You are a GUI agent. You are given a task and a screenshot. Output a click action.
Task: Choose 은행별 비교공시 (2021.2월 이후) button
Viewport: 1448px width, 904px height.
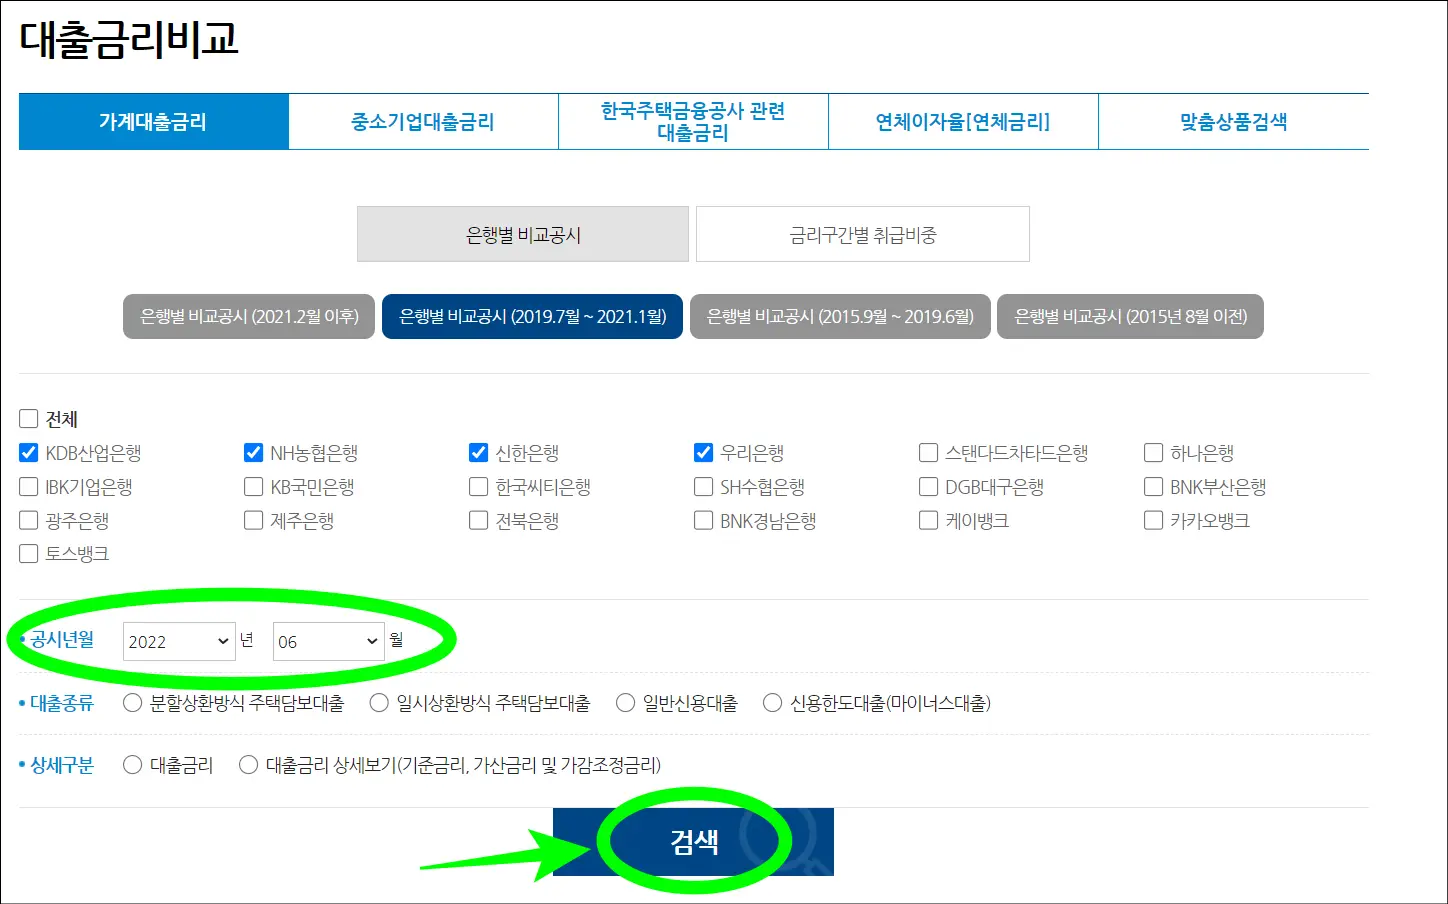(249, 316)
